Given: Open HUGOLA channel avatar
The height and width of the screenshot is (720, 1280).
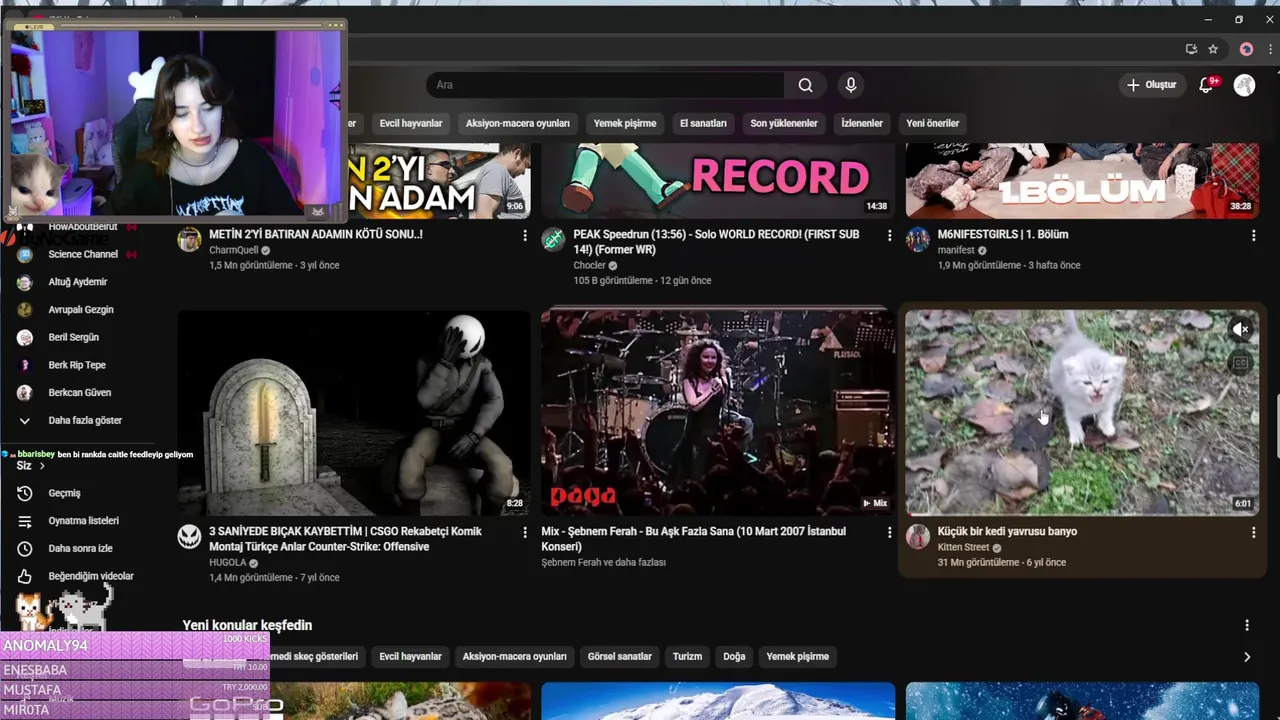Looking at the screenshot, I should click(189, 537).
